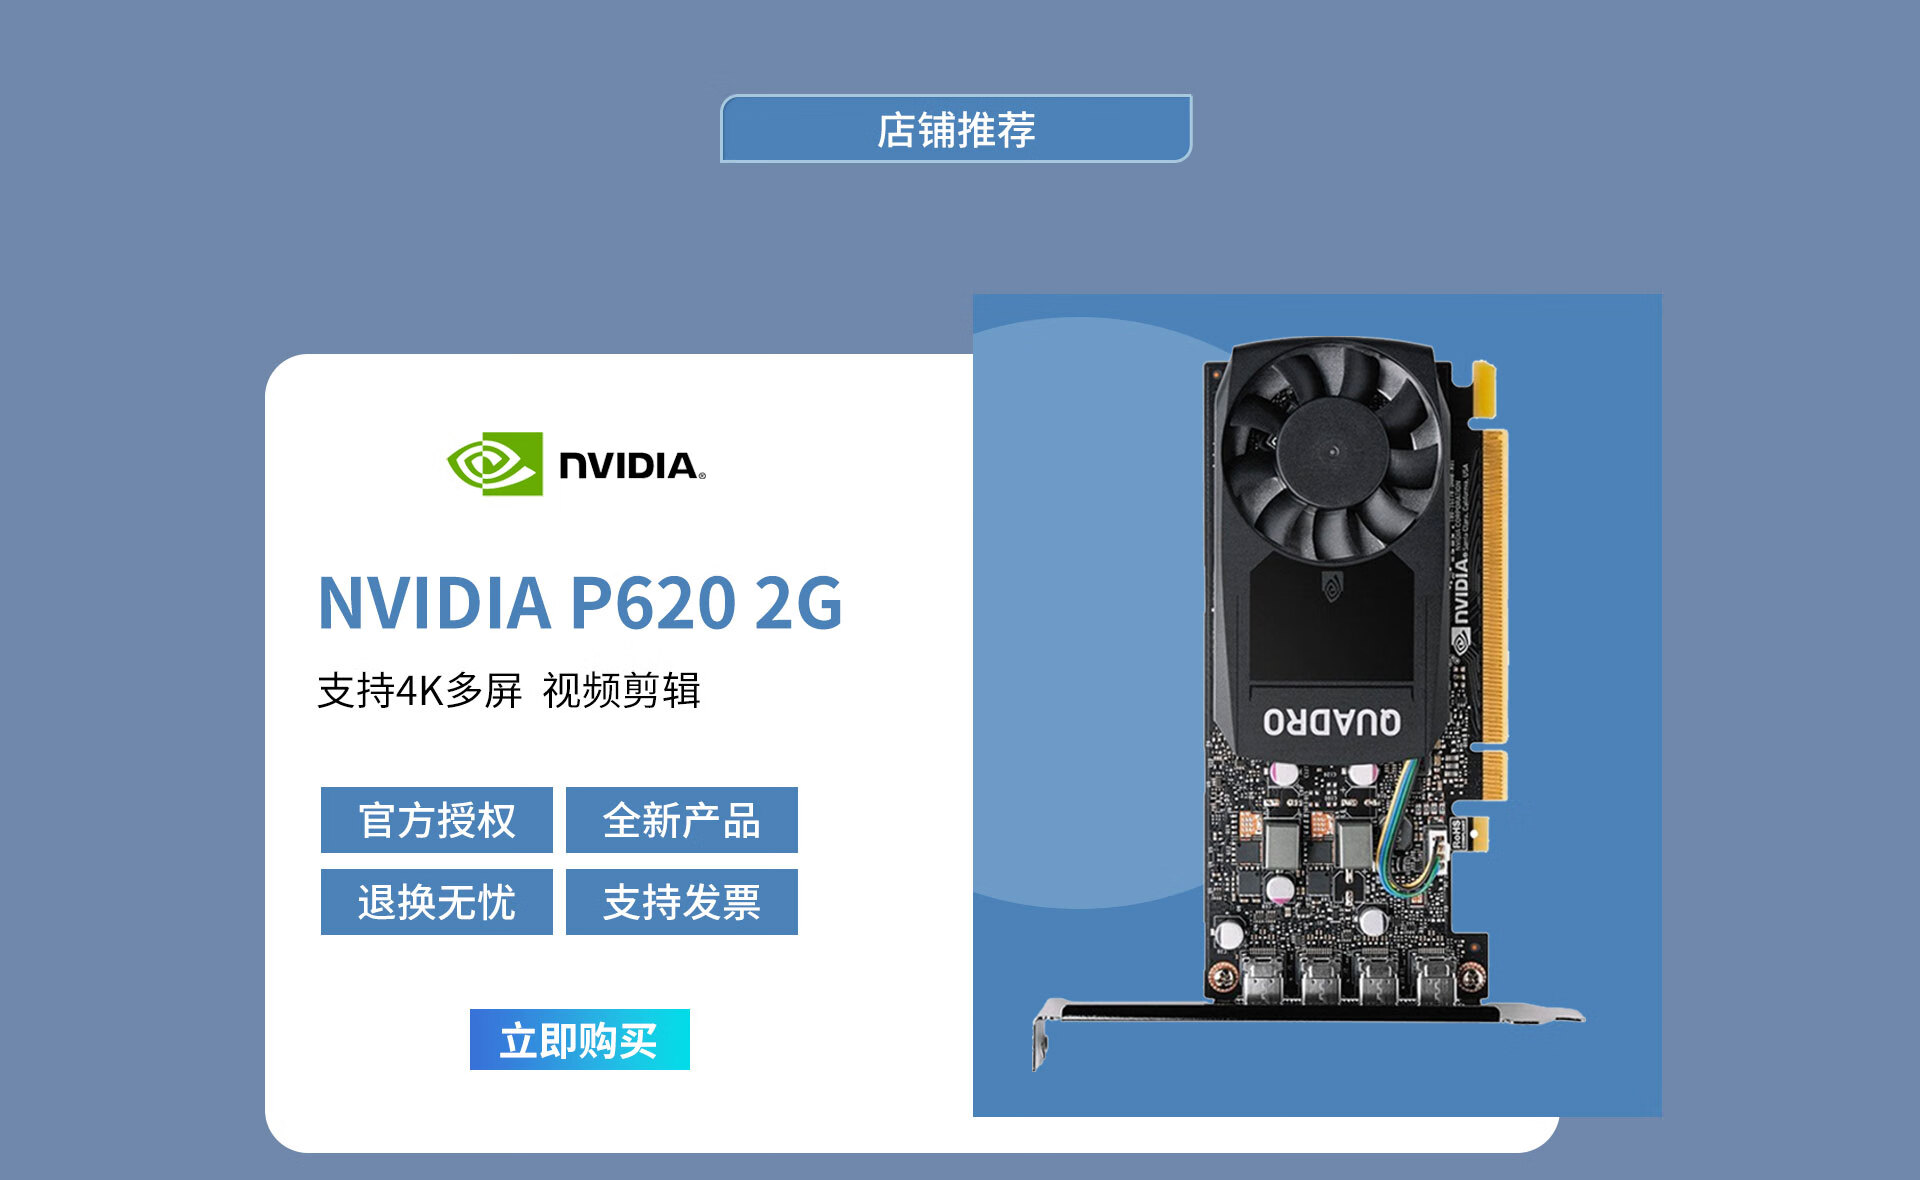This screenshot has height=1180, width=1920.
Task: Select the 店铺推荐 header tab
Action: click(x=956, y=129)
